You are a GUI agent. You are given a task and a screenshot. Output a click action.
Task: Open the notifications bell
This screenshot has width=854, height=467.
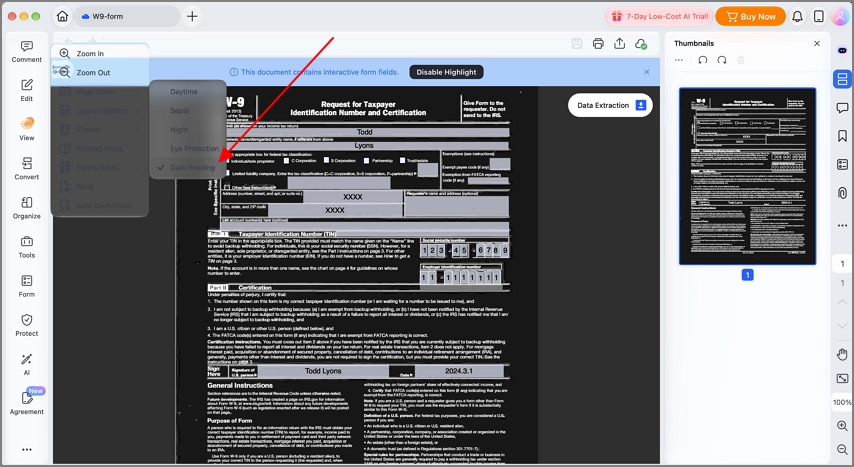pyautogui.click(x=797, y=16)
